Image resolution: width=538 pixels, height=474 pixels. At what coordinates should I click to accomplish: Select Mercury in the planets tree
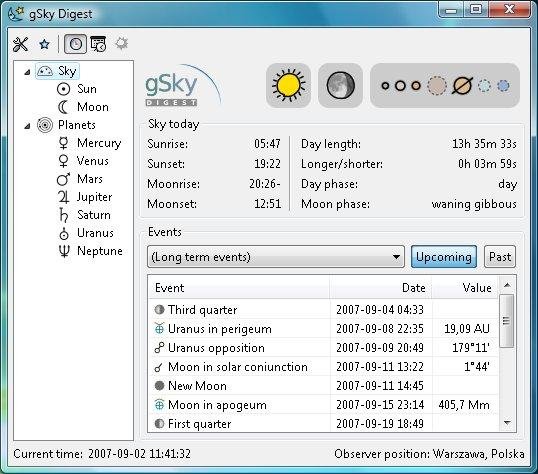[90, 143]
